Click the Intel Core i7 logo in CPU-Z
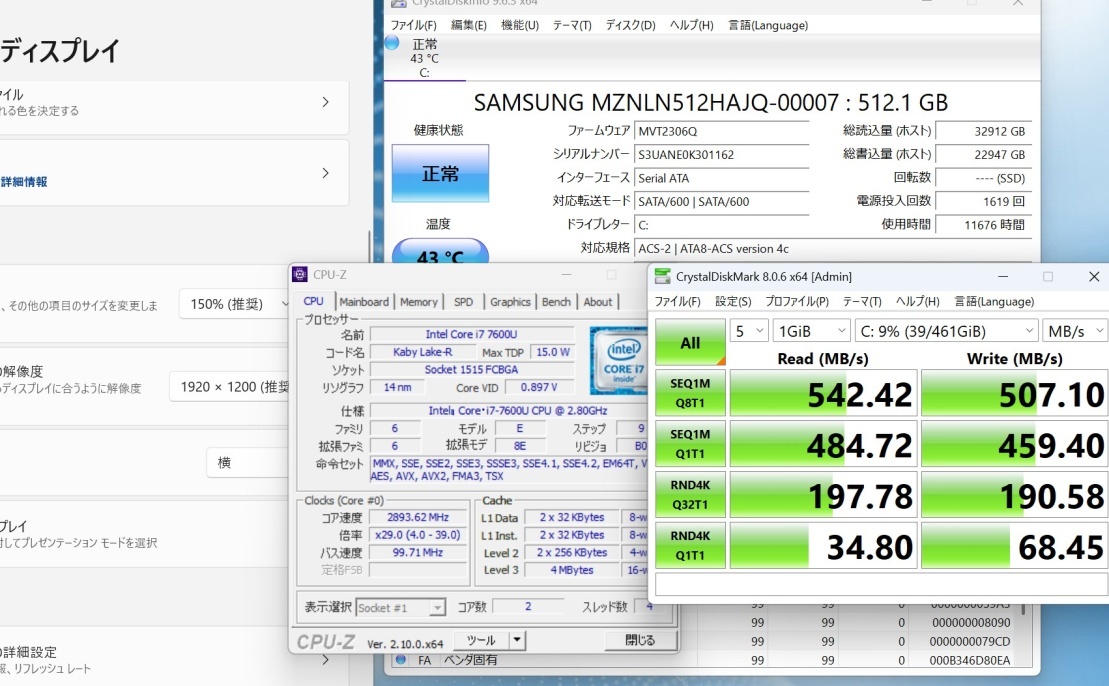This screenshot has width=1109, height=686. (x=619, y=360)
